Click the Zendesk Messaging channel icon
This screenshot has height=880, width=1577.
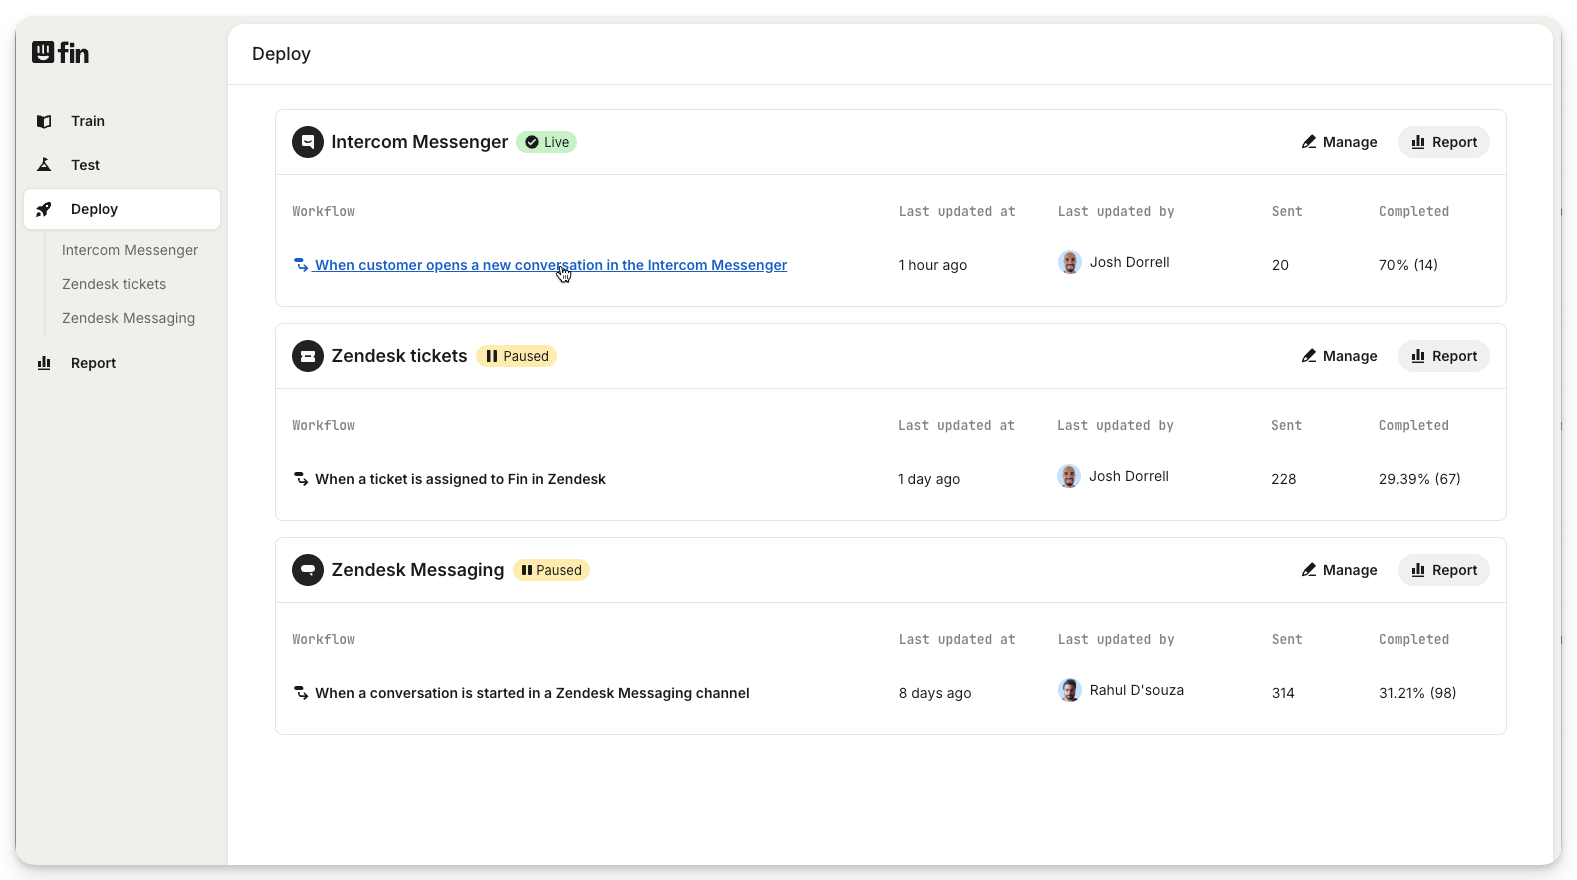pos(308,570)
